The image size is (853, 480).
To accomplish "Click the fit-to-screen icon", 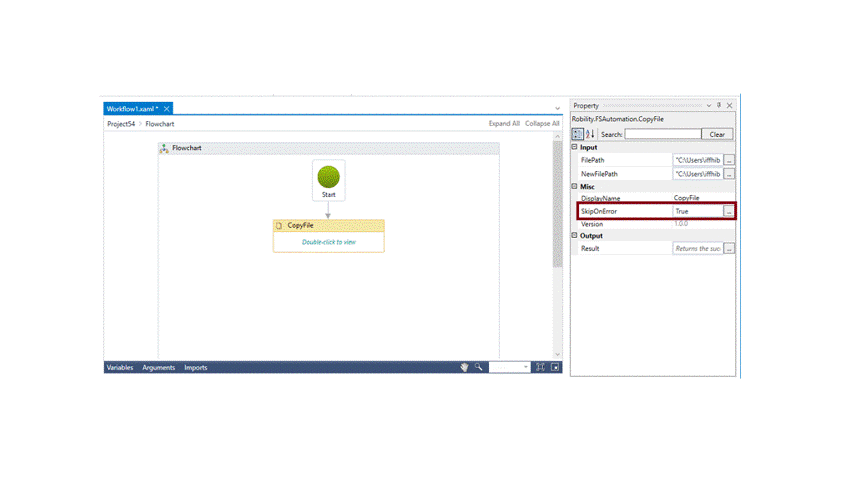I will pyautogui.click(x=540, y=367).
